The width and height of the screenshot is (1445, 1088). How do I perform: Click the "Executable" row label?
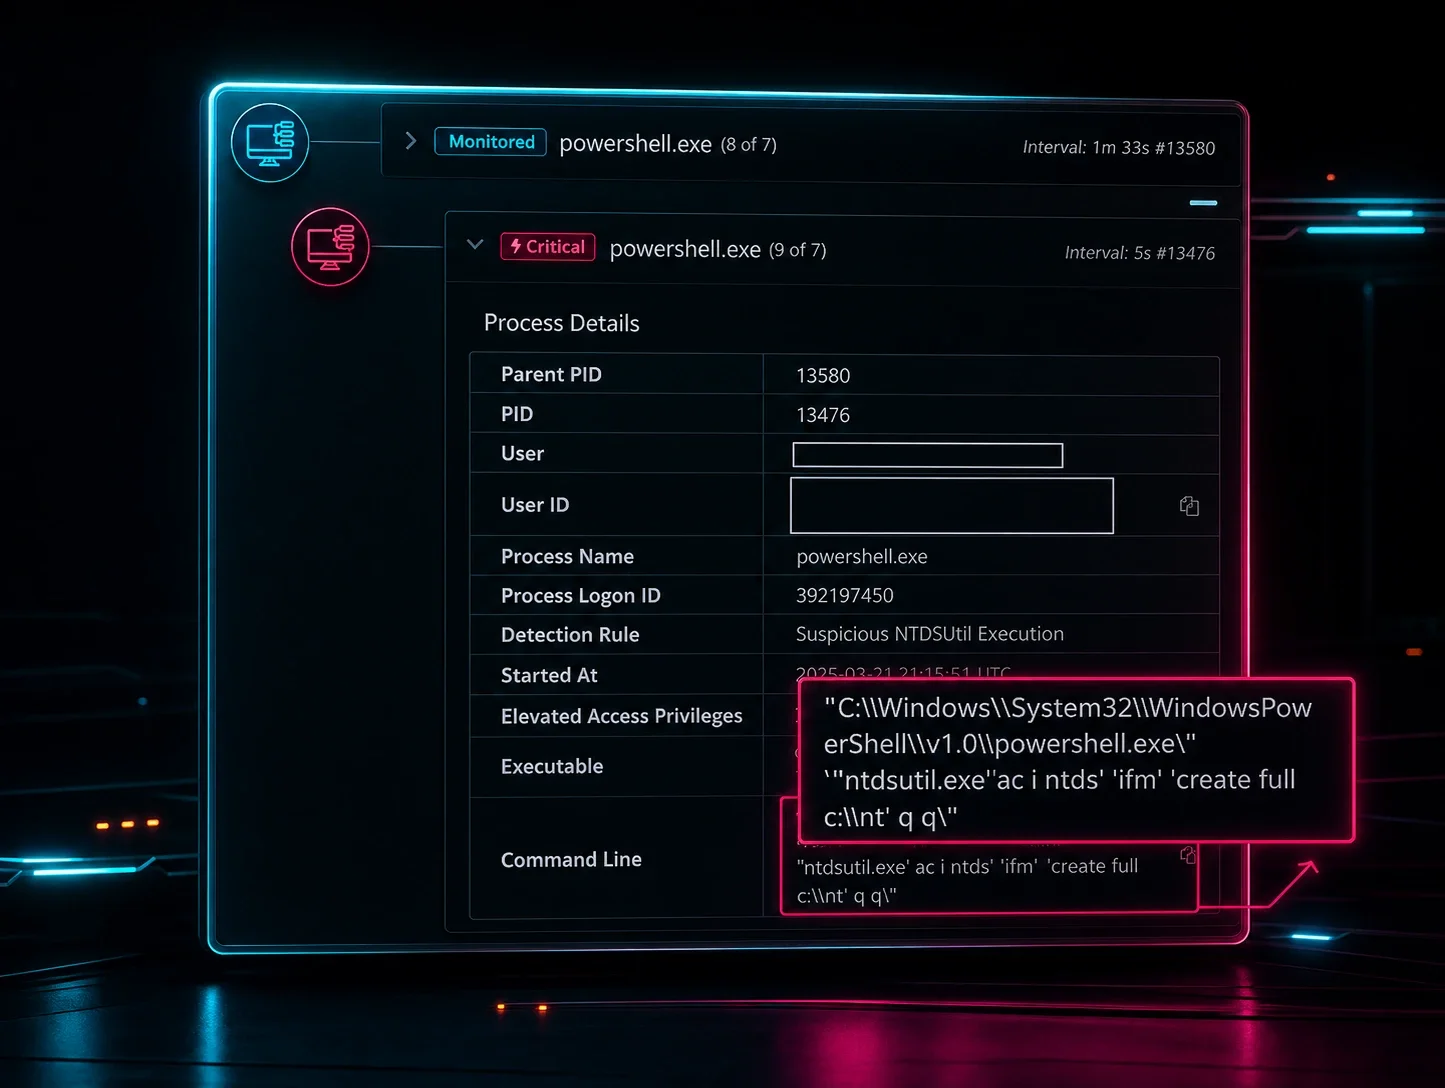pyautogui.click(x=552, y=767)
